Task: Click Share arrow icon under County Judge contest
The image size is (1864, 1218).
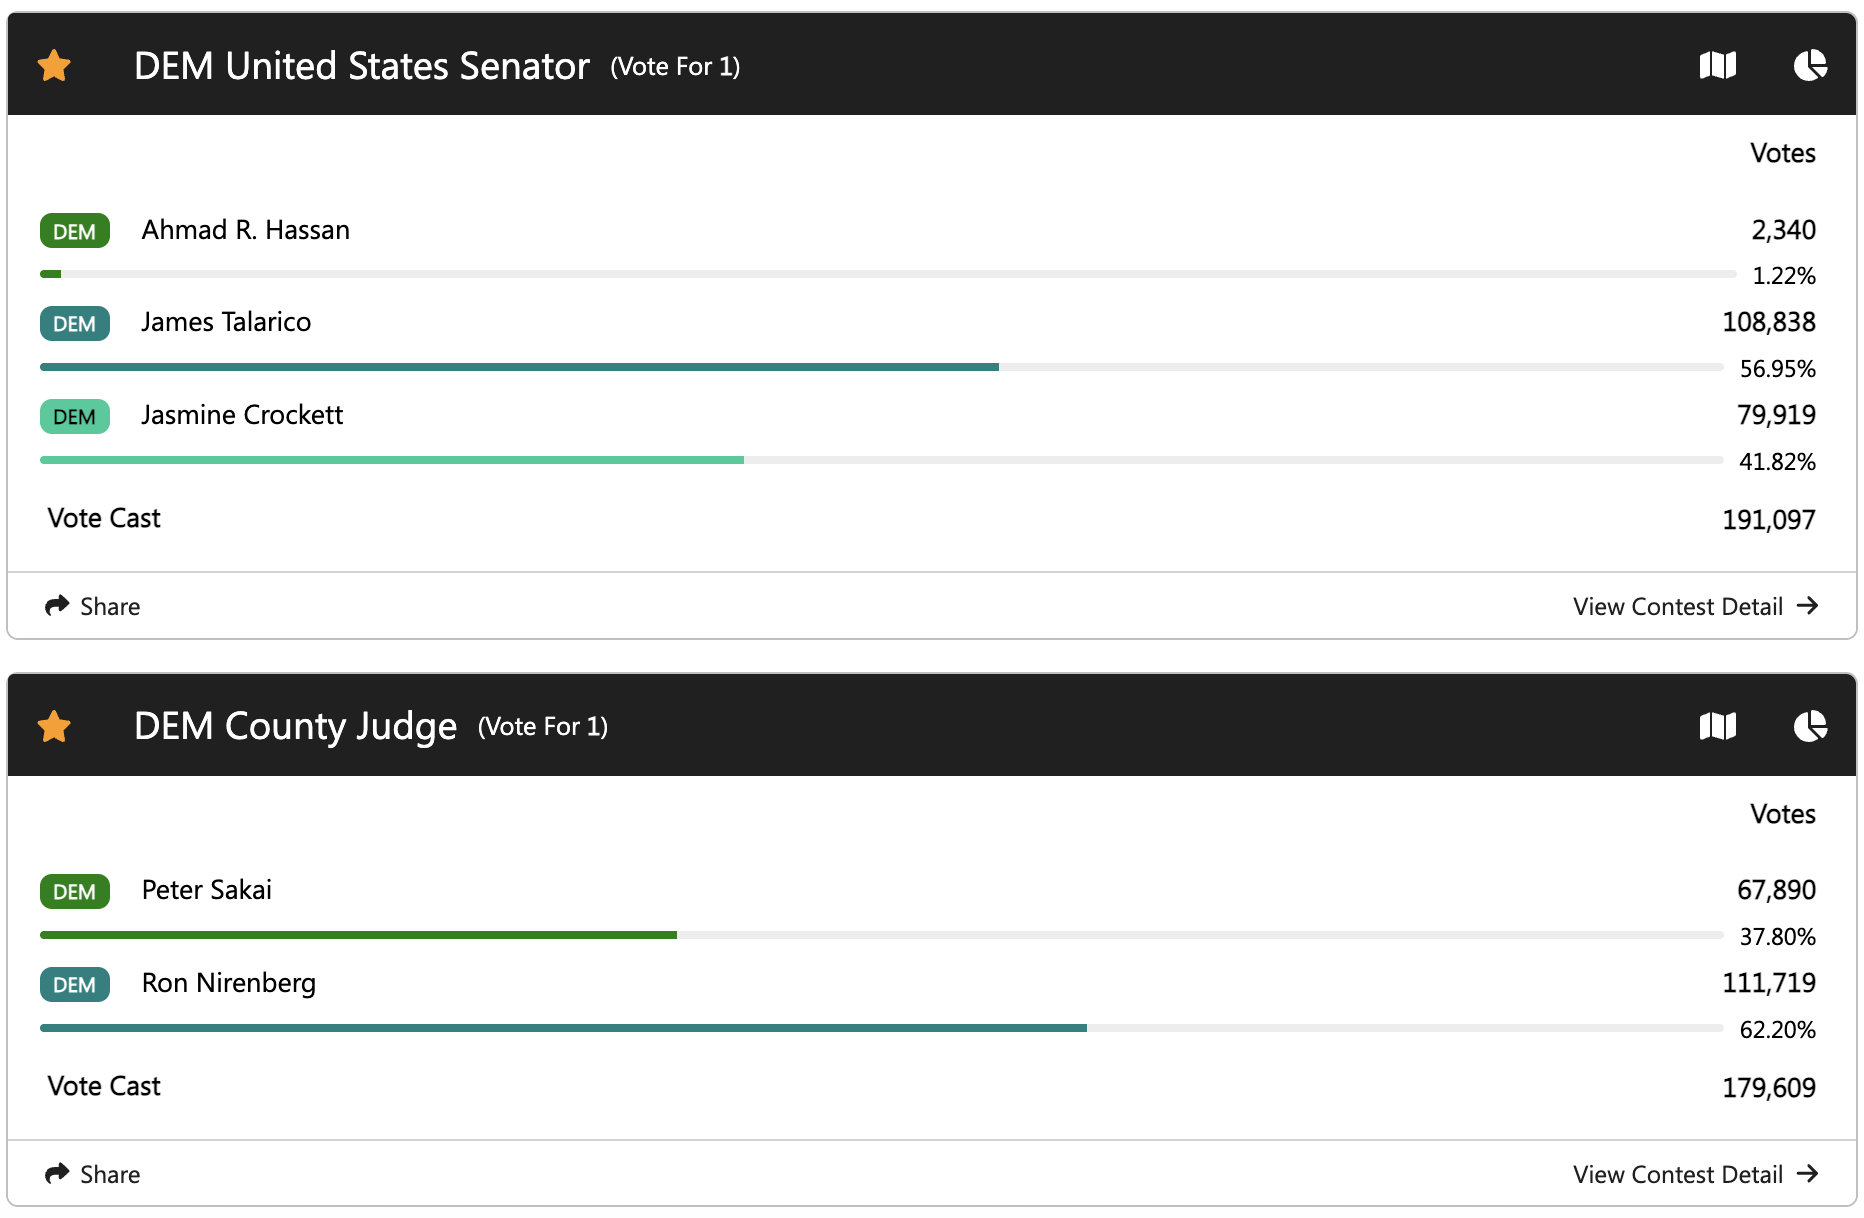Action: click(x=57, y=1173)
